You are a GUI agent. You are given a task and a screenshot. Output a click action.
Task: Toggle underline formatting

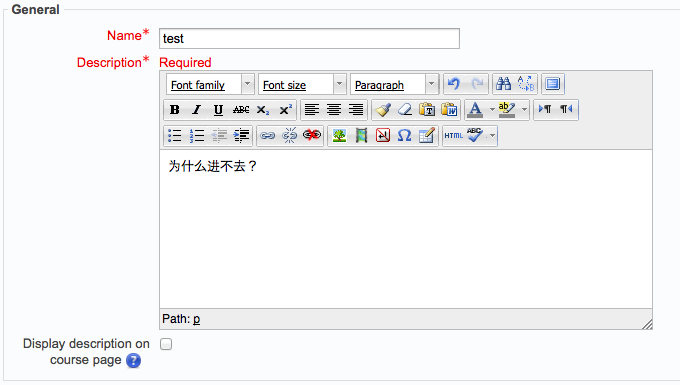click(x=218, y=110)
